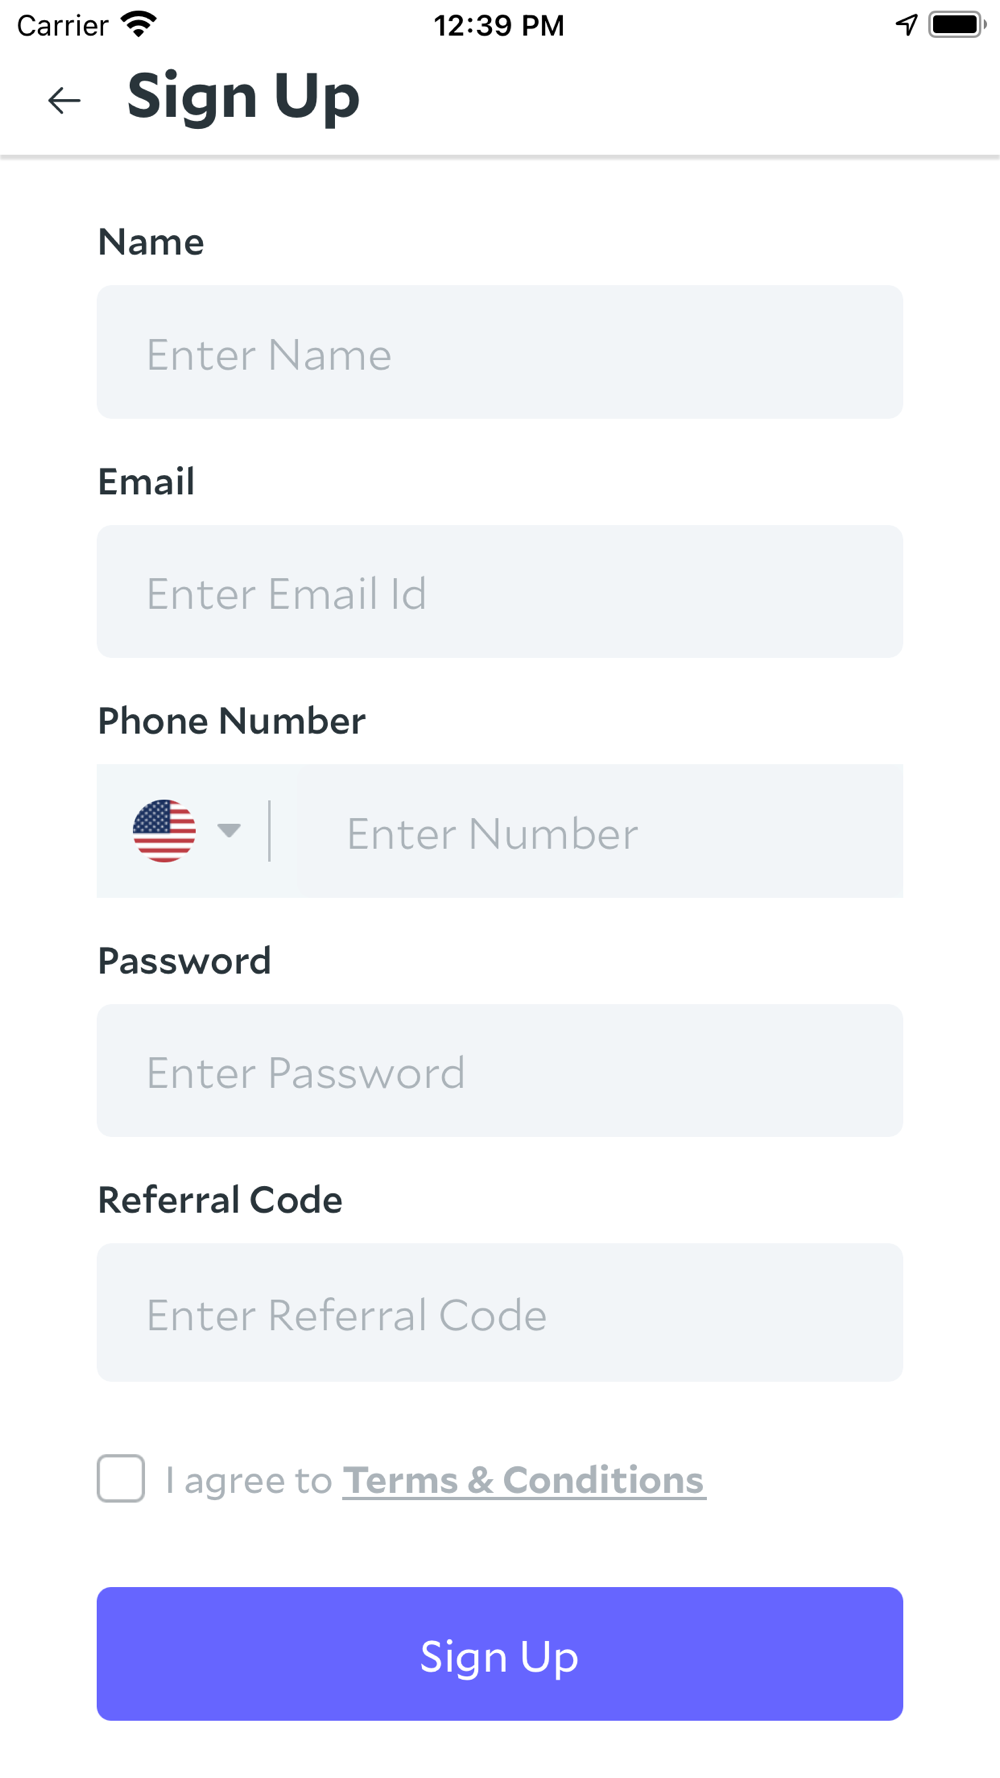The image size is (1000, 1778).
Task: Tap the 'I agree to' text
Action: tap(248, 1480)
